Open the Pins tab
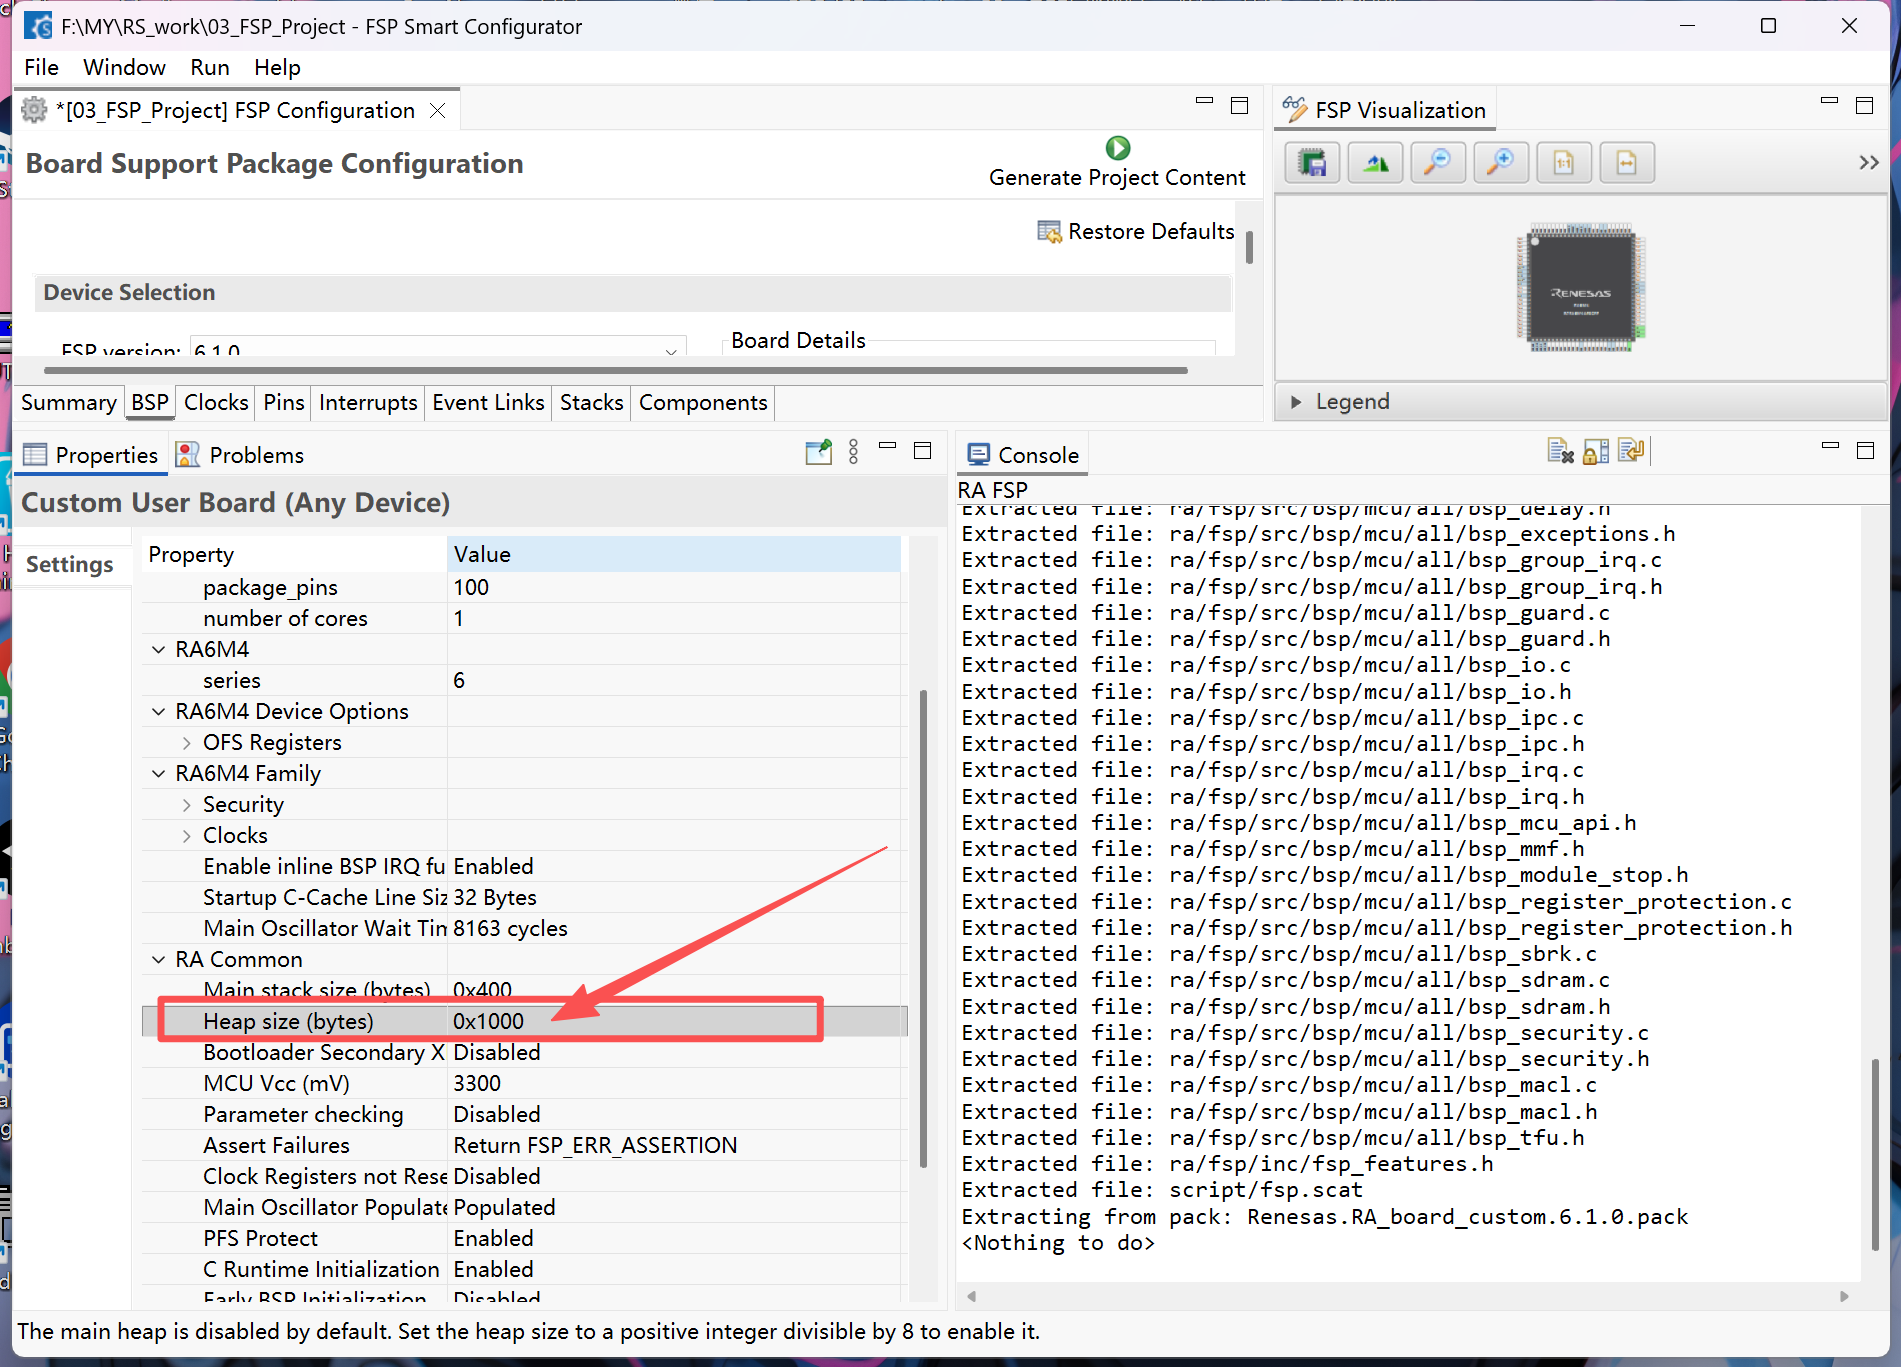The image size is (1901, 1367). pos(284,402)
